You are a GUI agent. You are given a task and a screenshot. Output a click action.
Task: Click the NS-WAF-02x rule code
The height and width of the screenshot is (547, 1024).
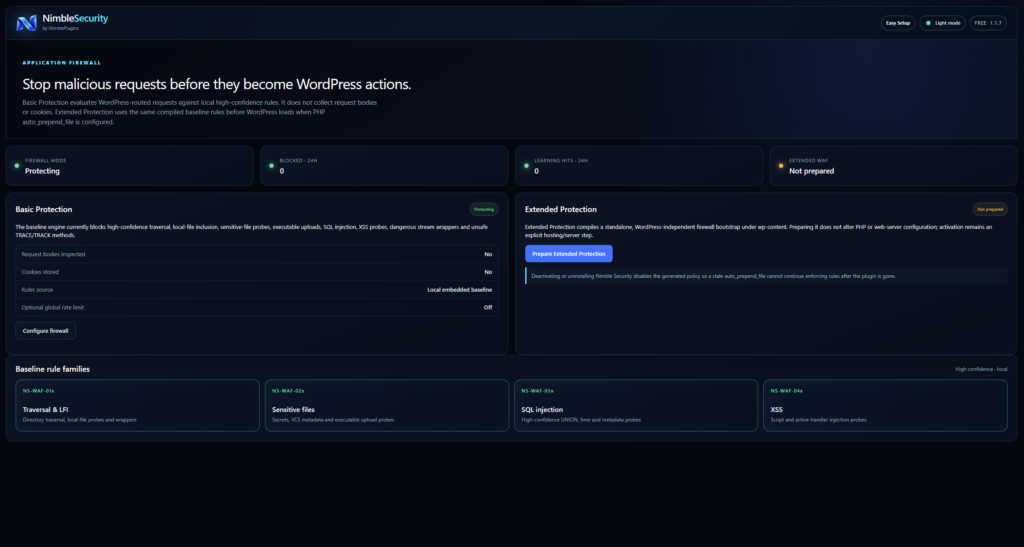click(x=288, y=391)
